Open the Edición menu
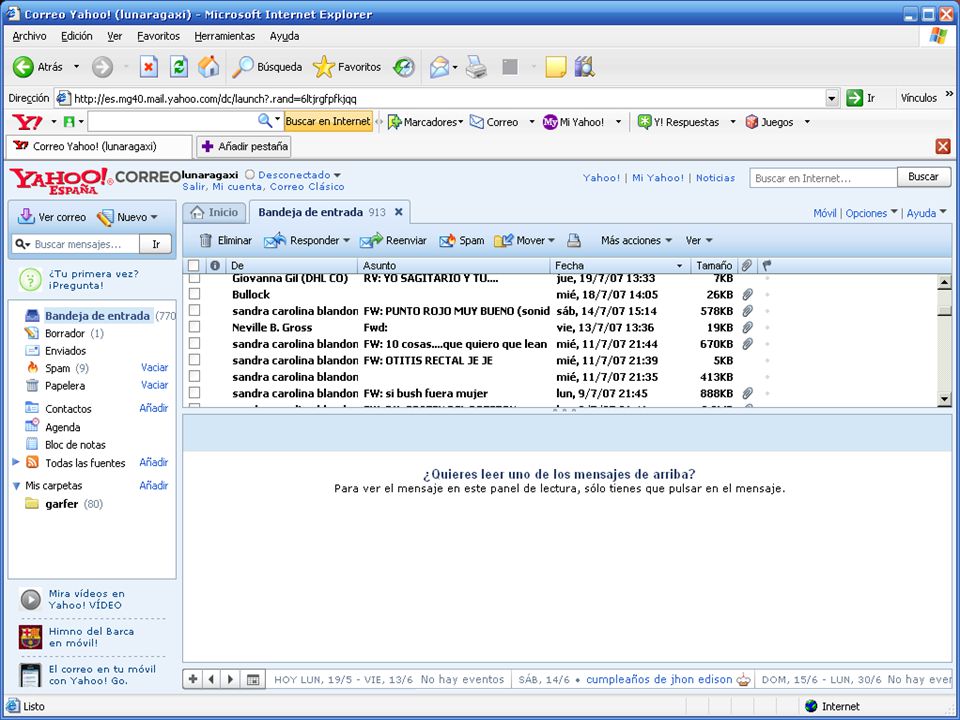 [x=77, y=36]
